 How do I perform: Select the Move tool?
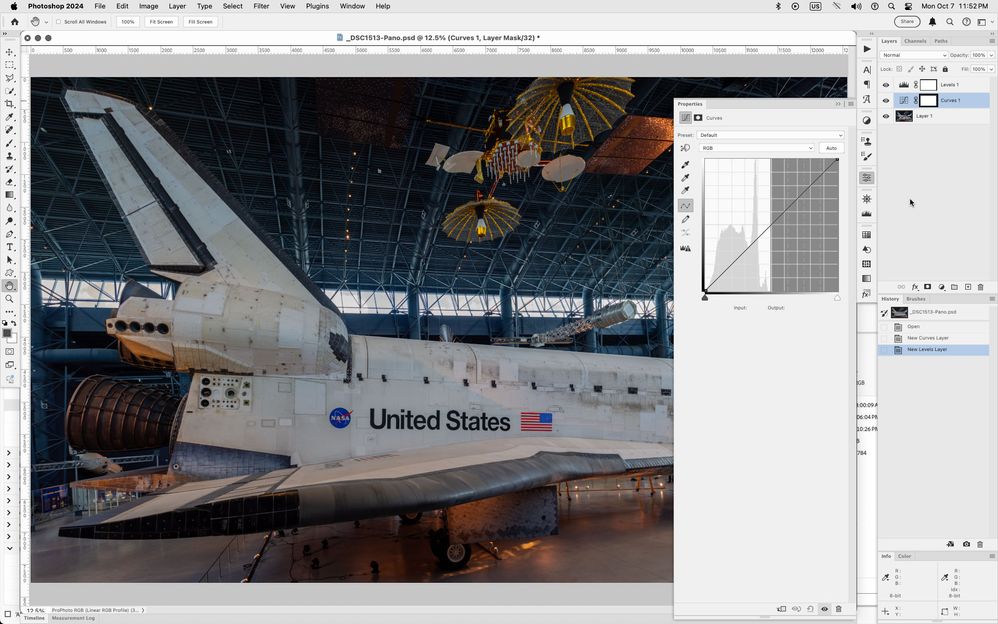pyautogui.click(x=10, y=52)
